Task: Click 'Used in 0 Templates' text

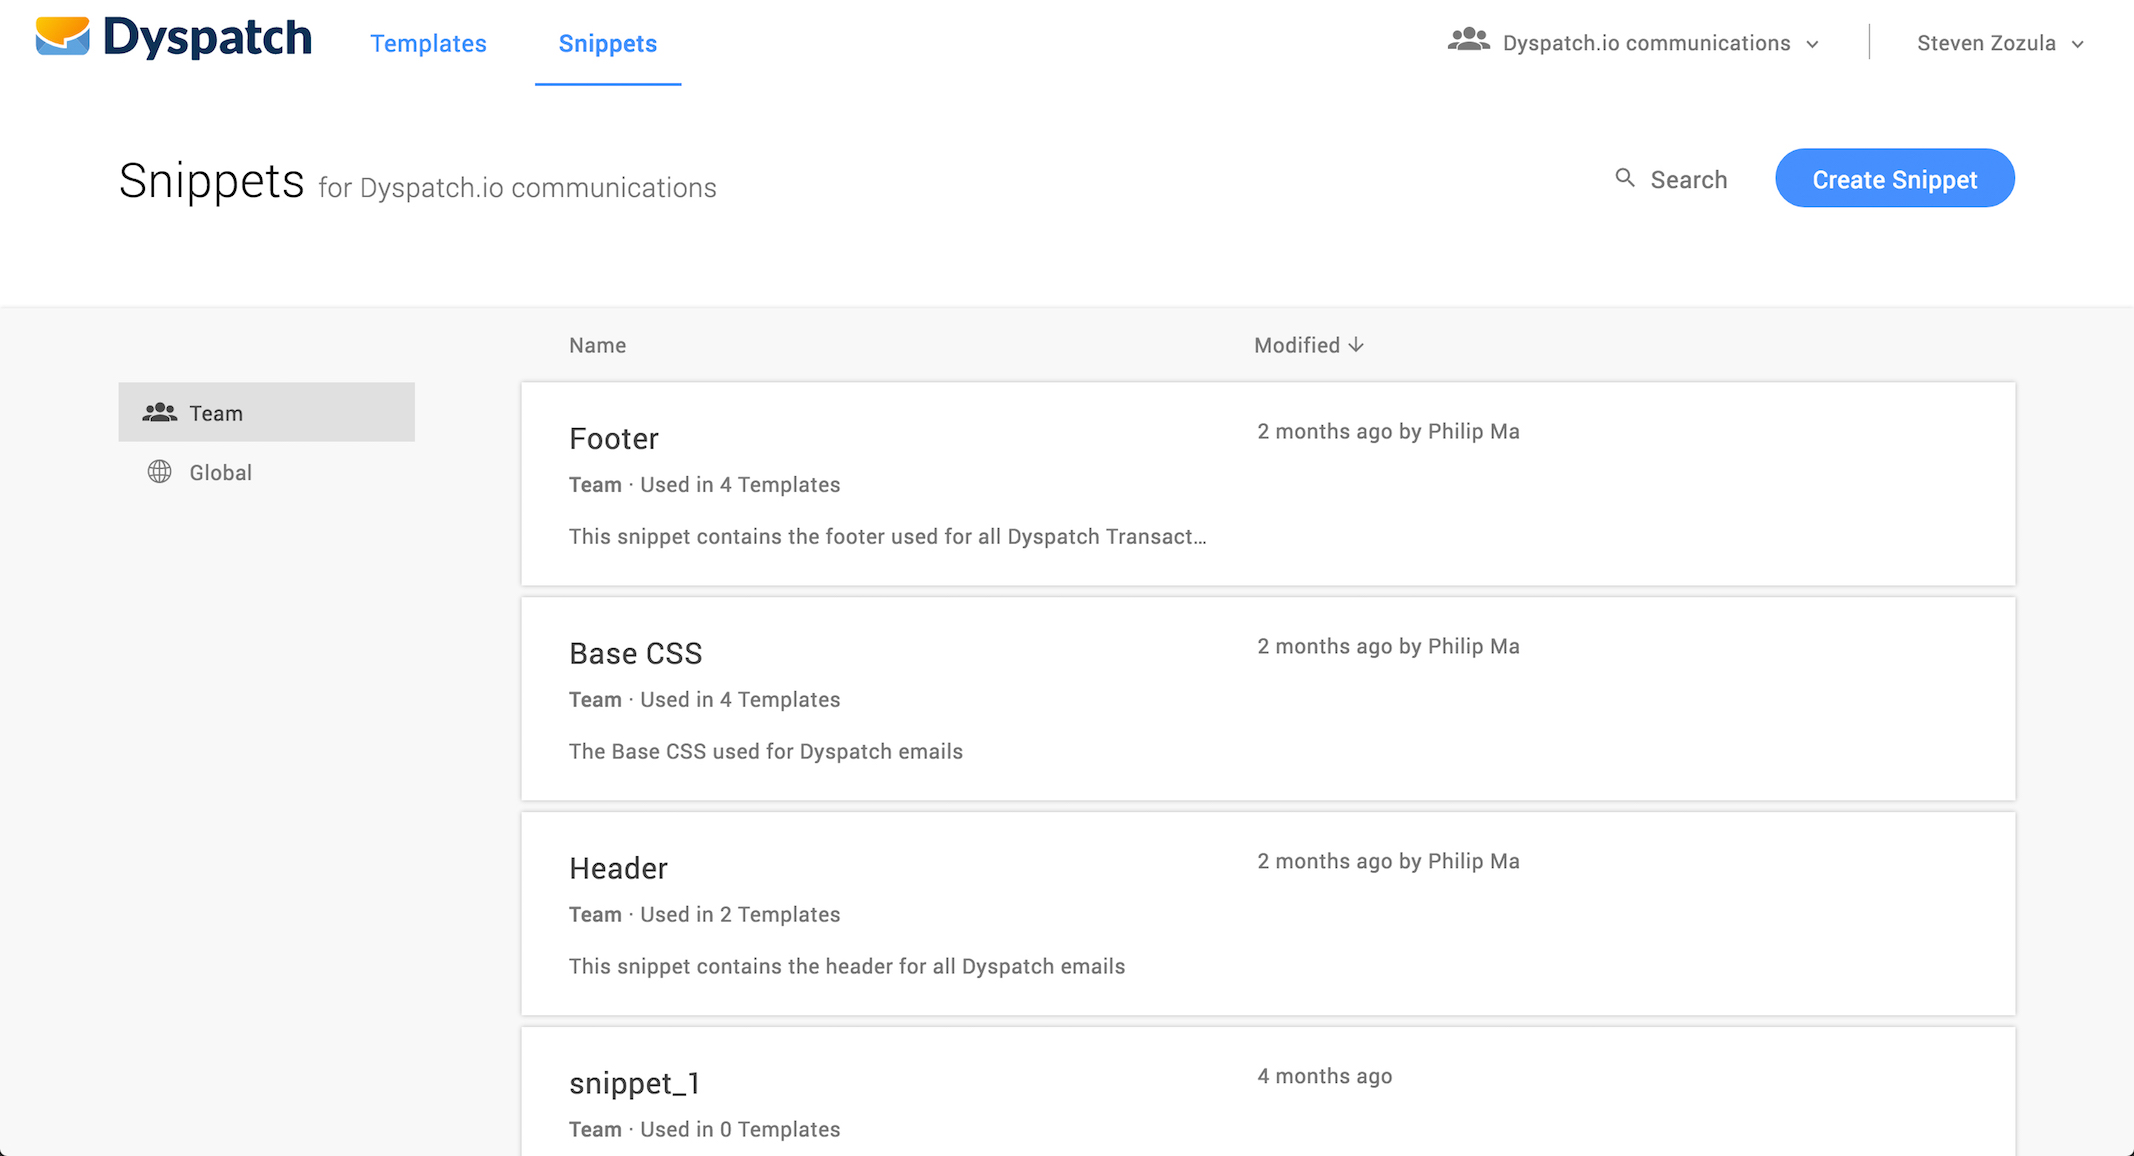Action: 740,1130
